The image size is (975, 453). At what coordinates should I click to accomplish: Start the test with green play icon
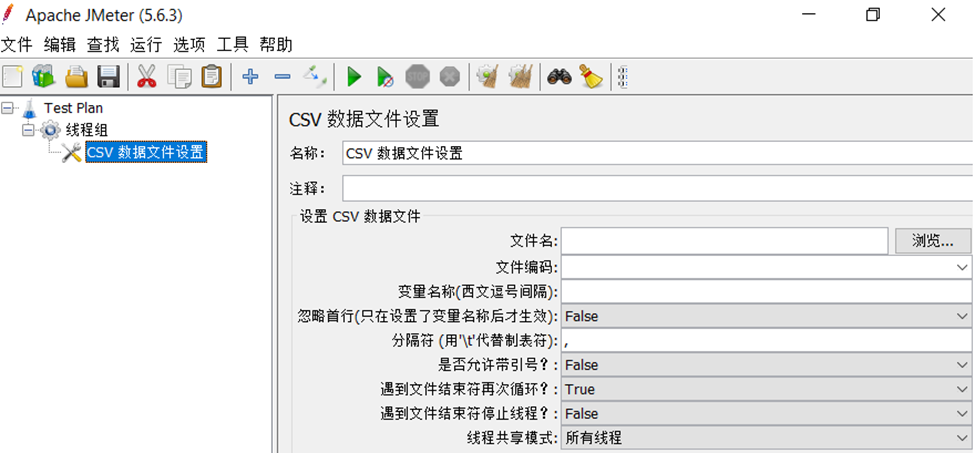coord(354,78)
